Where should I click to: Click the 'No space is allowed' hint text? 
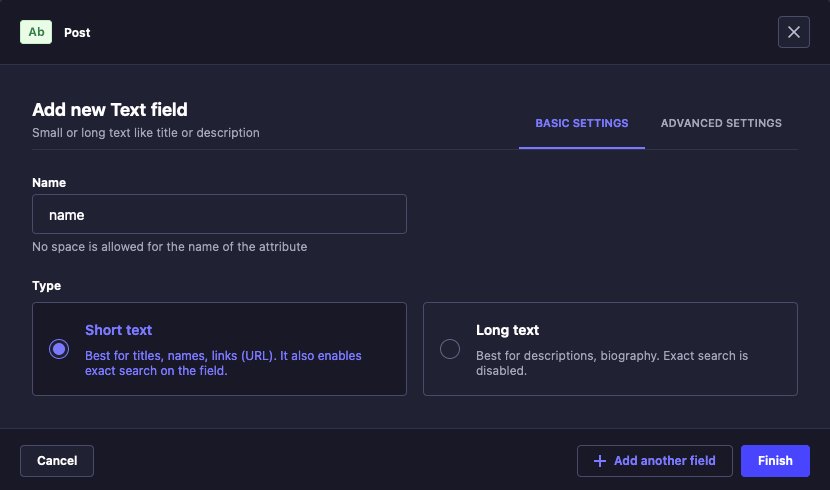click(x=169, y=246)
